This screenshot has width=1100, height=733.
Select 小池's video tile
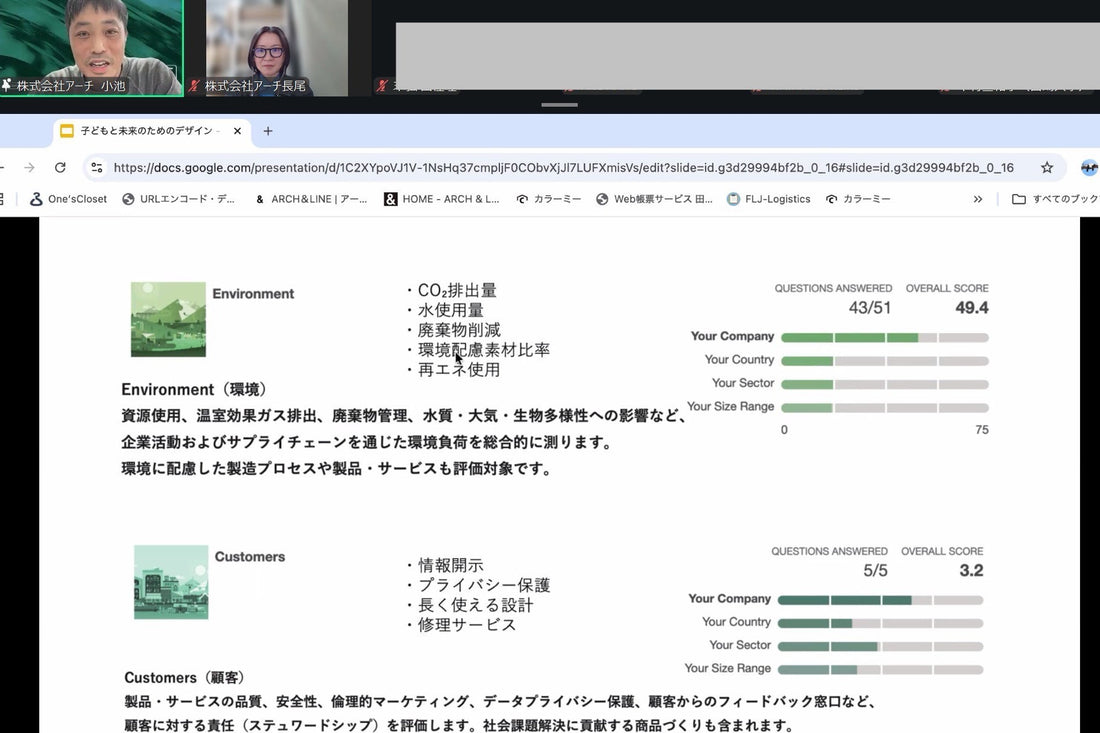click(x=91, y=48)
